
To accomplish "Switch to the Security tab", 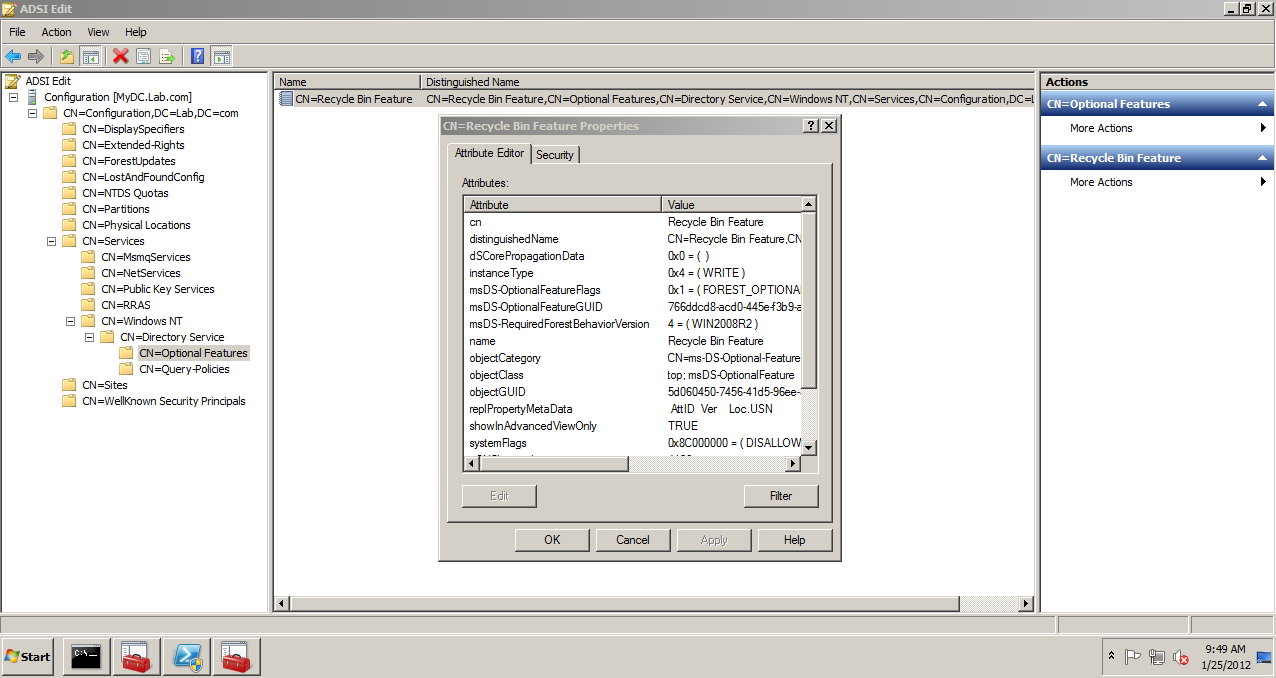I will click(555, 154).
